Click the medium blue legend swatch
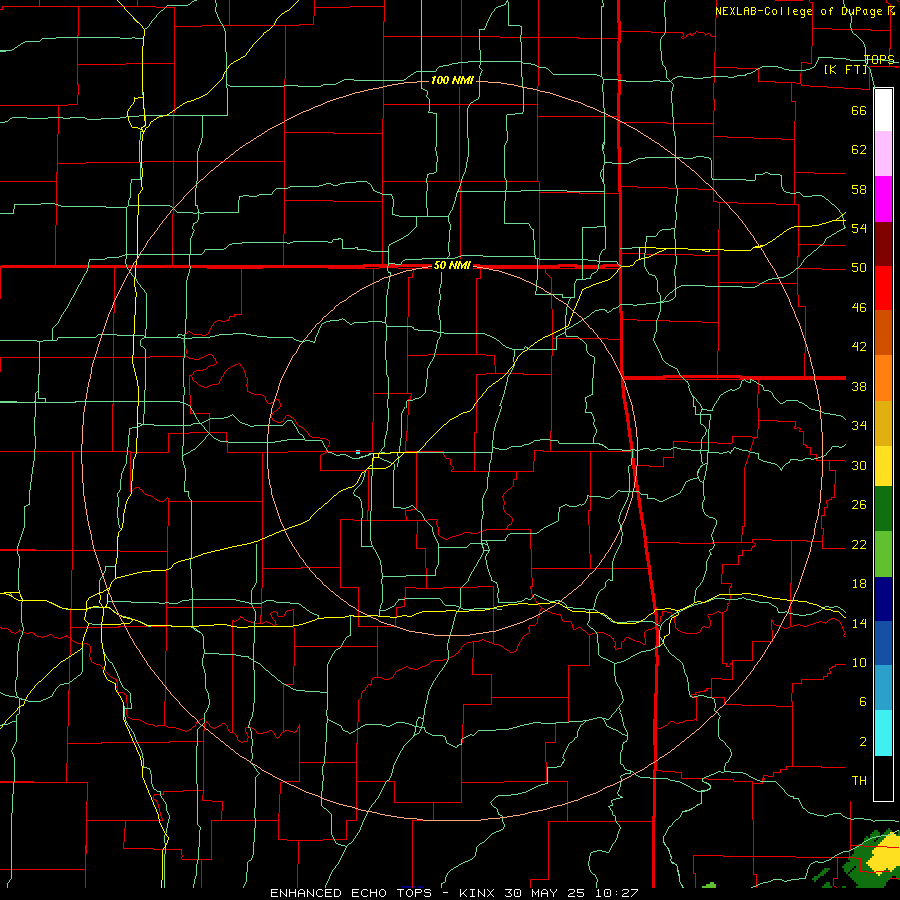Image resolution: width=900 pixels, height=900 pixels. (x=883, y=643)
